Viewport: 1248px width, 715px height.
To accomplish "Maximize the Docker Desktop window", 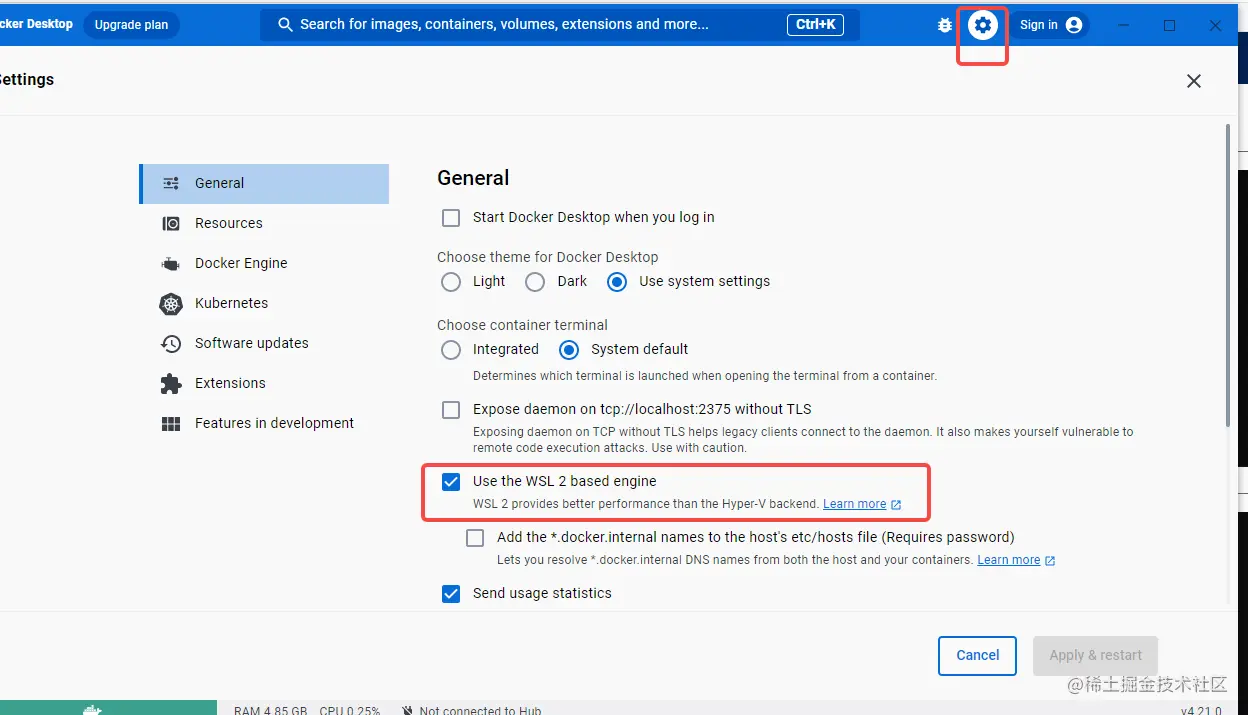I will click(x=1169, y=25).
